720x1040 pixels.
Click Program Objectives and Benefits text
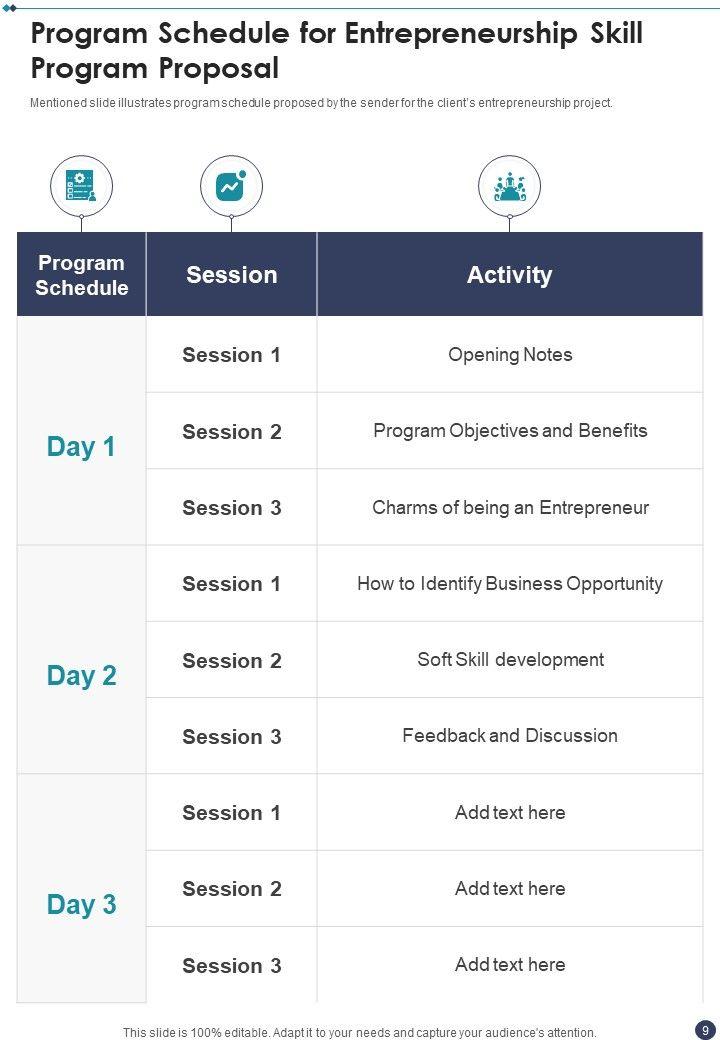coord(510,431)
